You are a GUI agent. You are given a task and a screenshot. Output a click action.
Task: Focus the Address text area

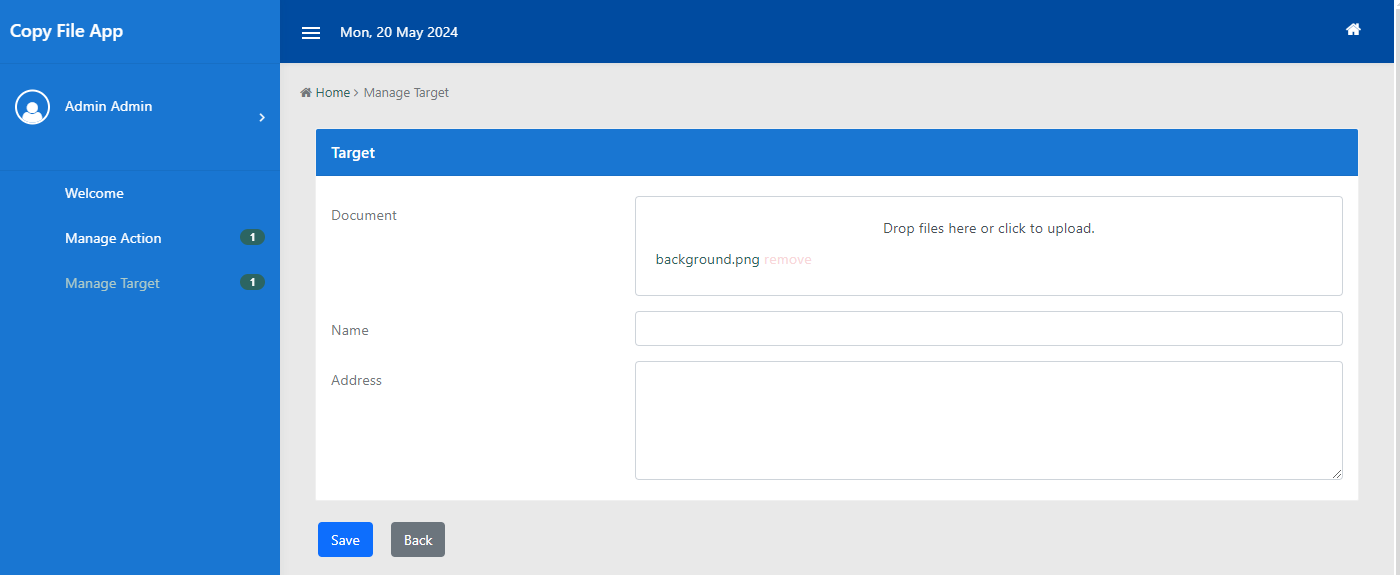tap(989, 421)
